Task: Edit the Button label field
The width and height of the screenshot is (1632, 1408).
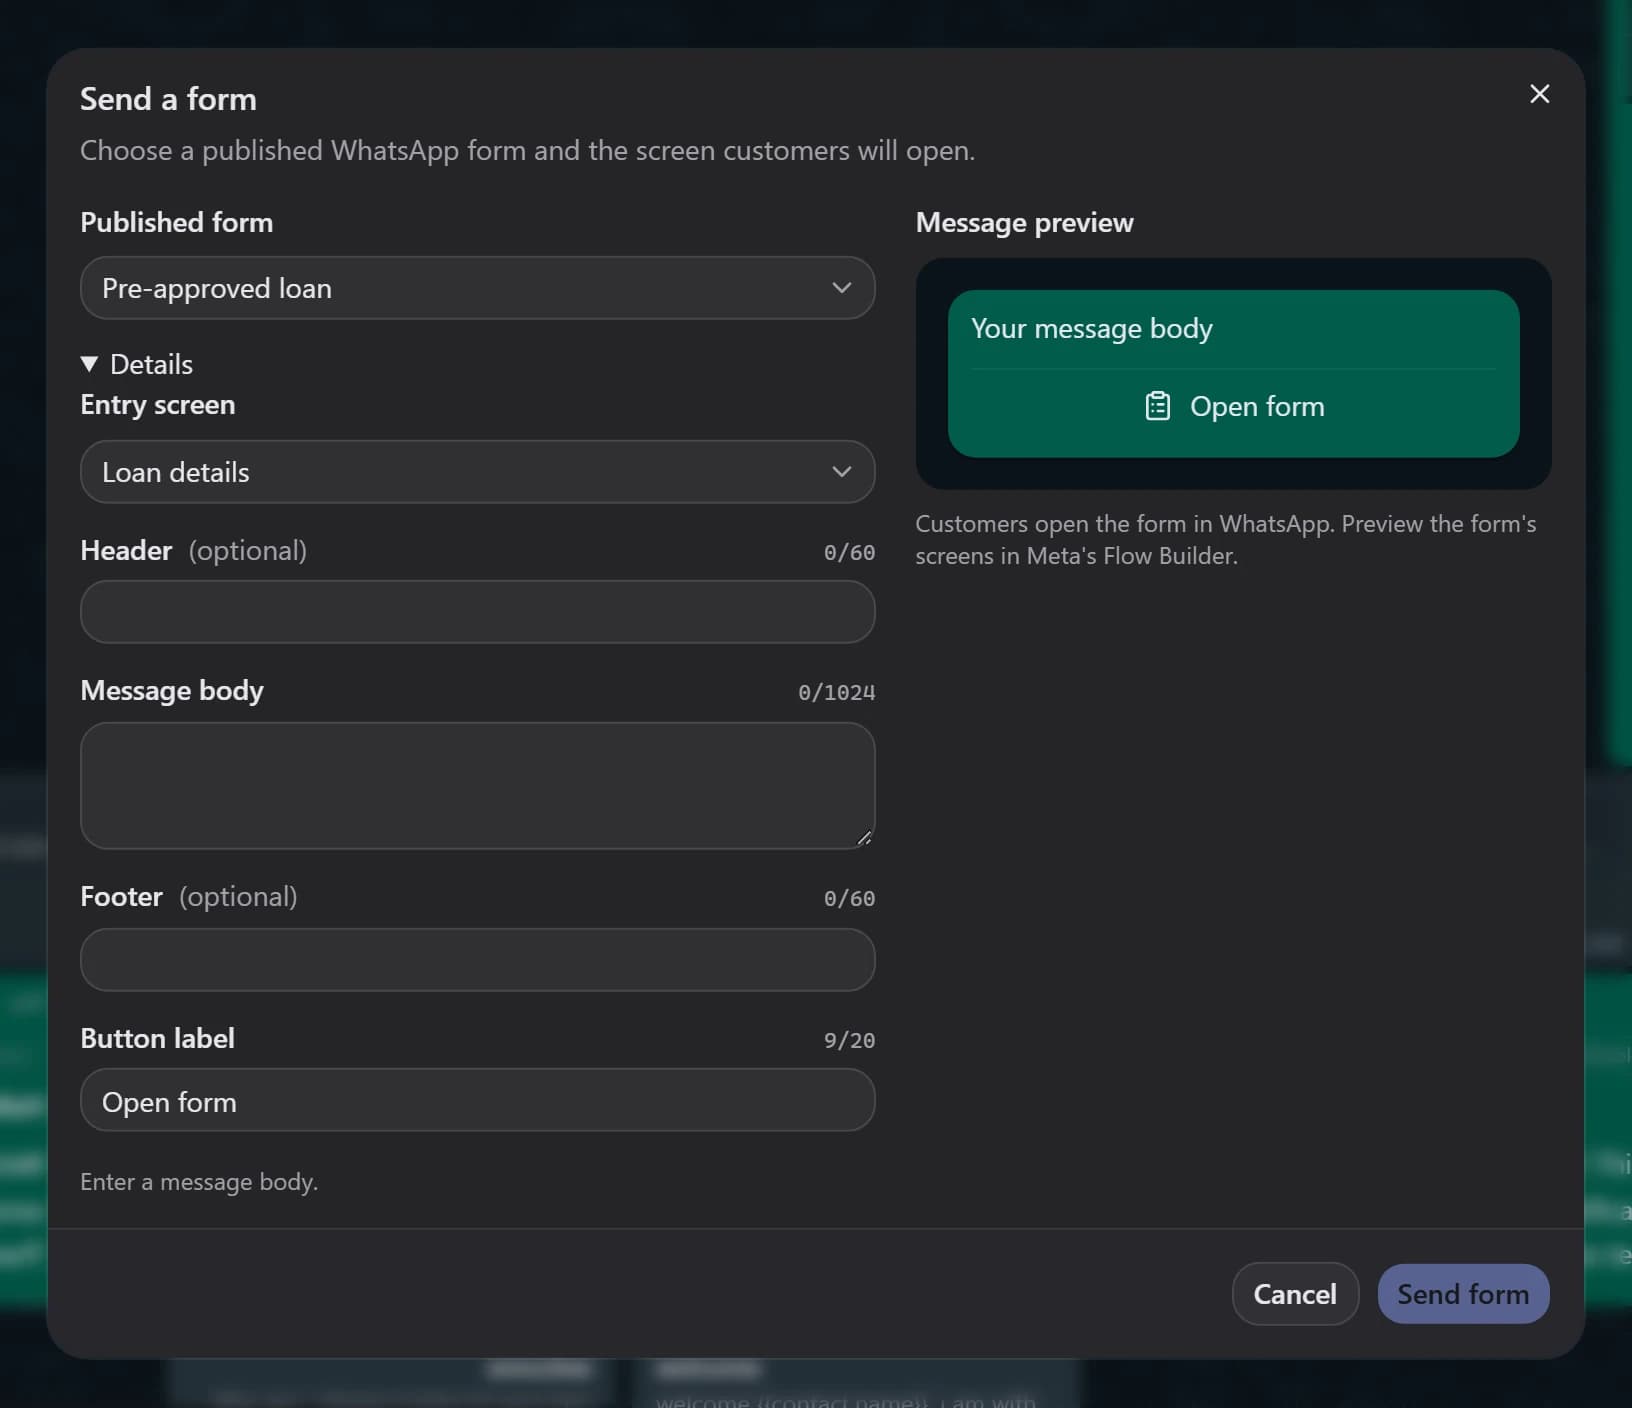Action: (478, 1100)
